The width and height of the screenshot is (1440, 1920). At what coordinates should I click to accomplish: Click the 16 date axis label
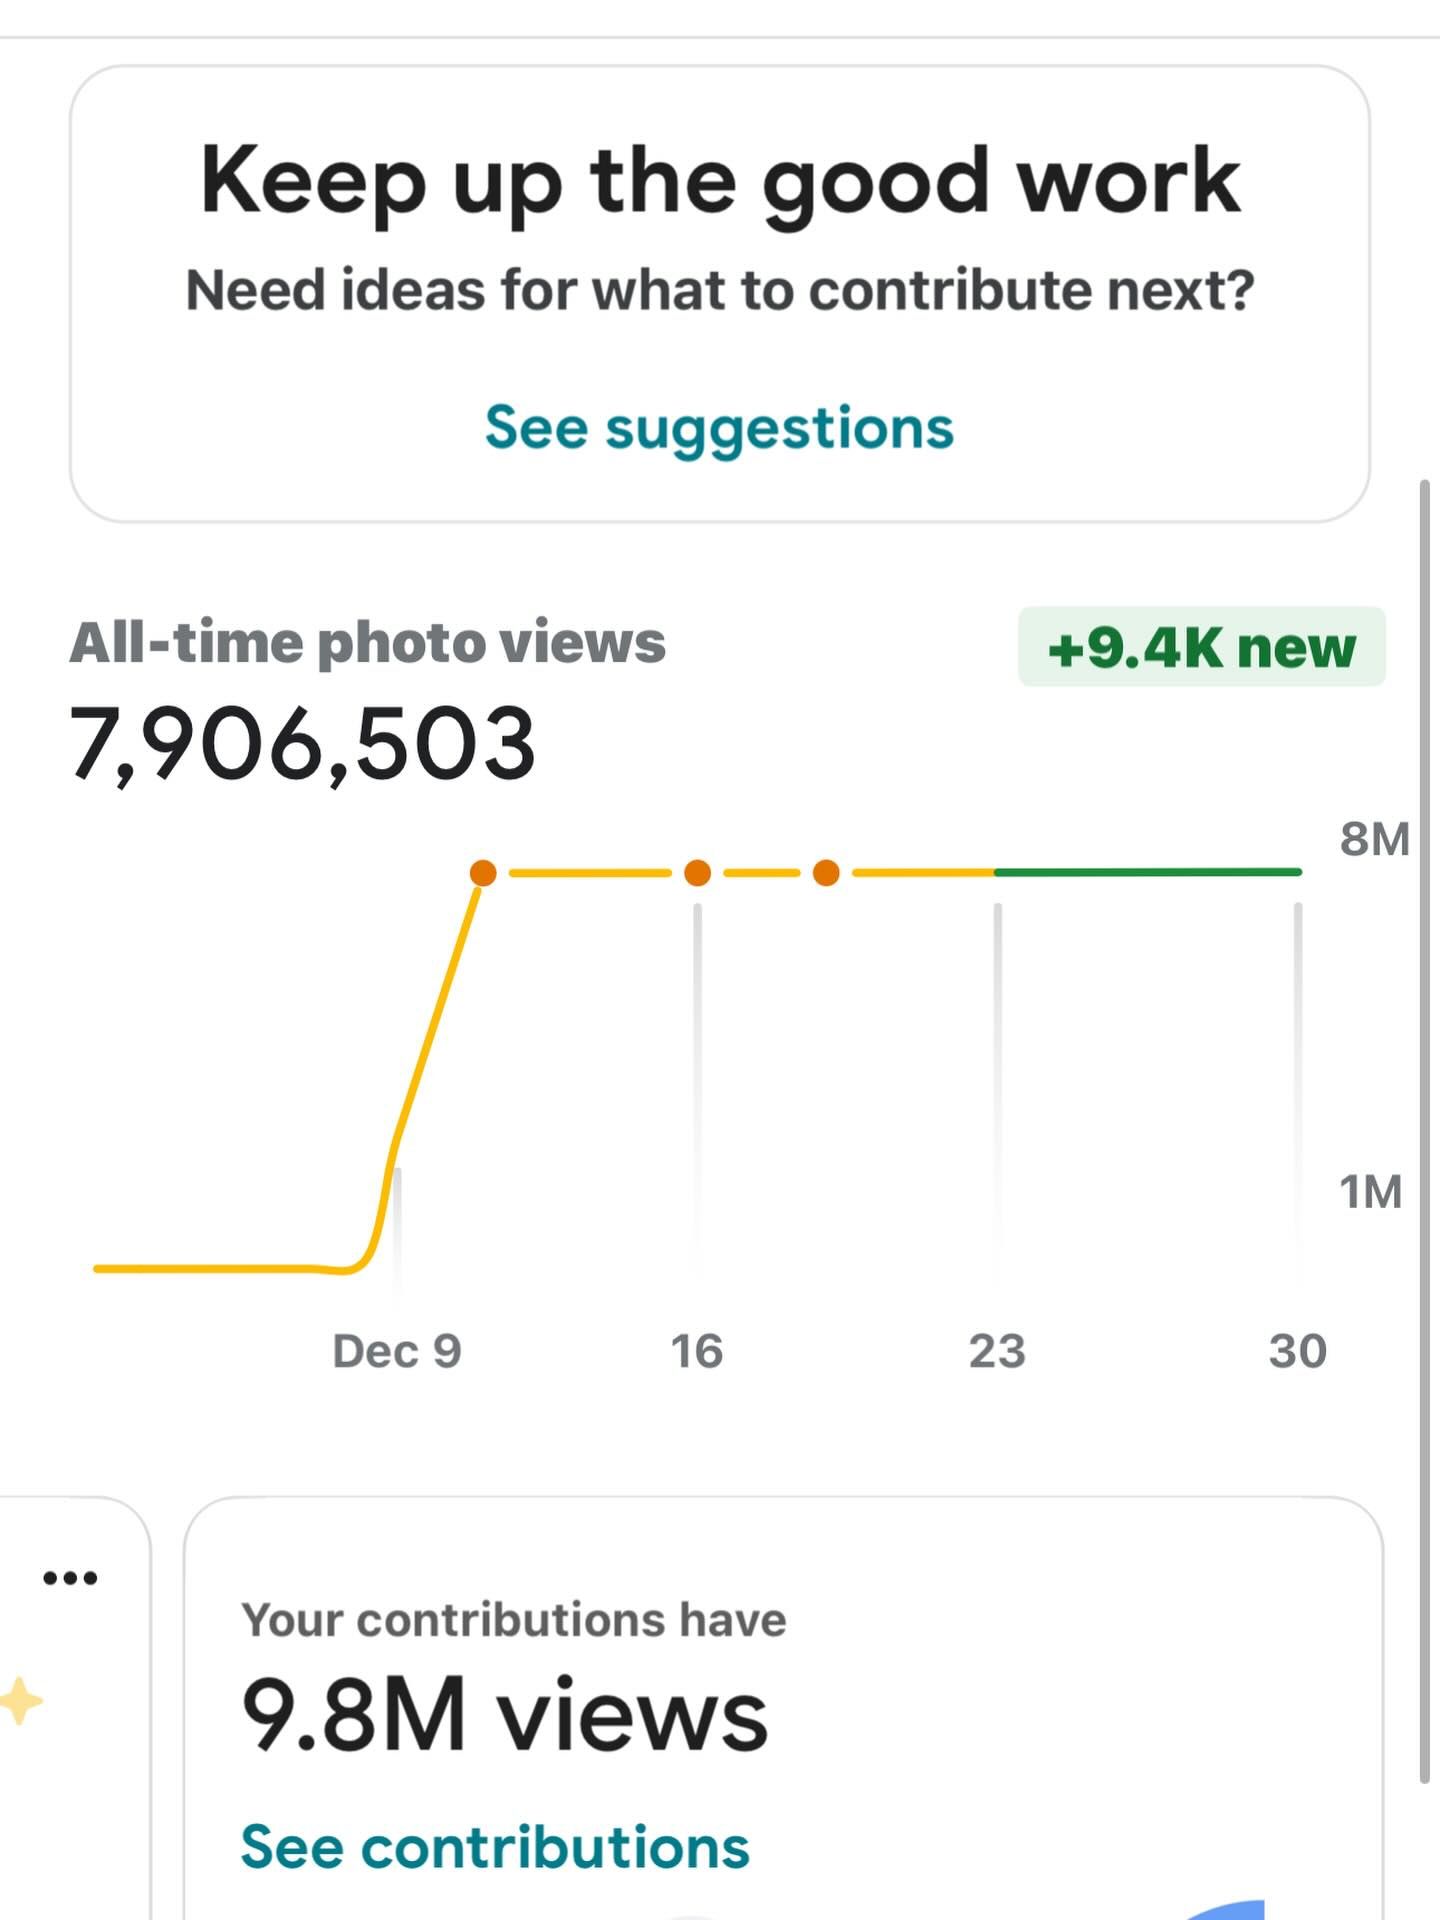pyautogui.click(x=696, y=1351)
